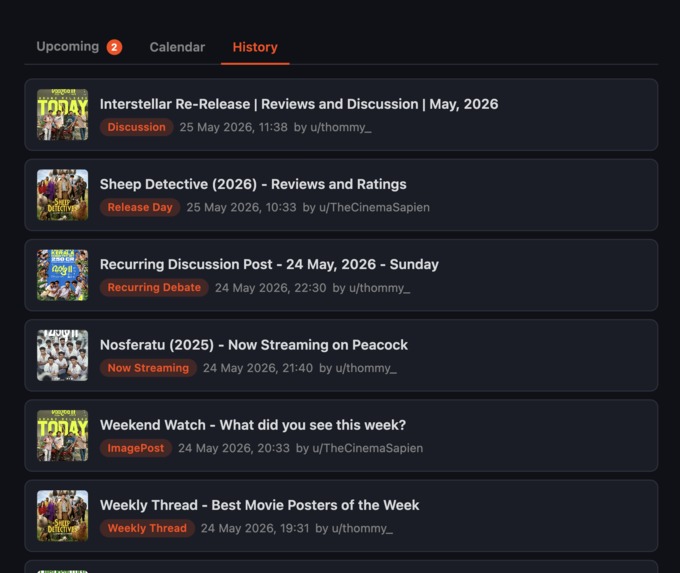Click the Now Streaming flair tag
The height and width of the screenshot is (573, 680).
[x=148, y=368]
